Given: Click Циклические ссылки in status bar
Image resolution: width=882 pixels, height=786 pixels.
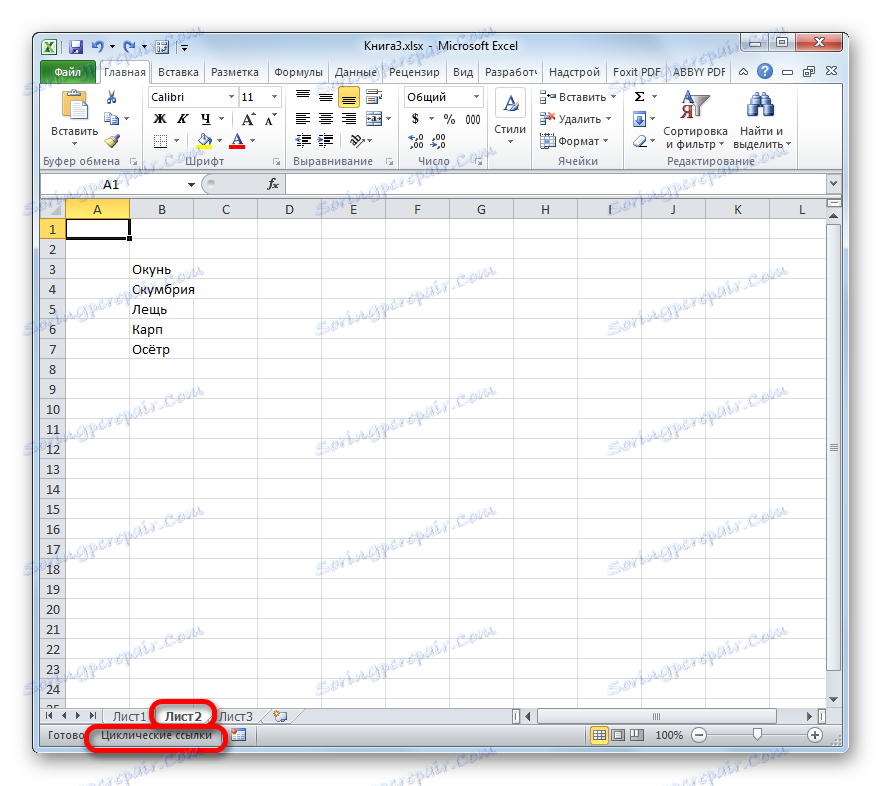Looking at the screenshot, I should click(156, 735).
